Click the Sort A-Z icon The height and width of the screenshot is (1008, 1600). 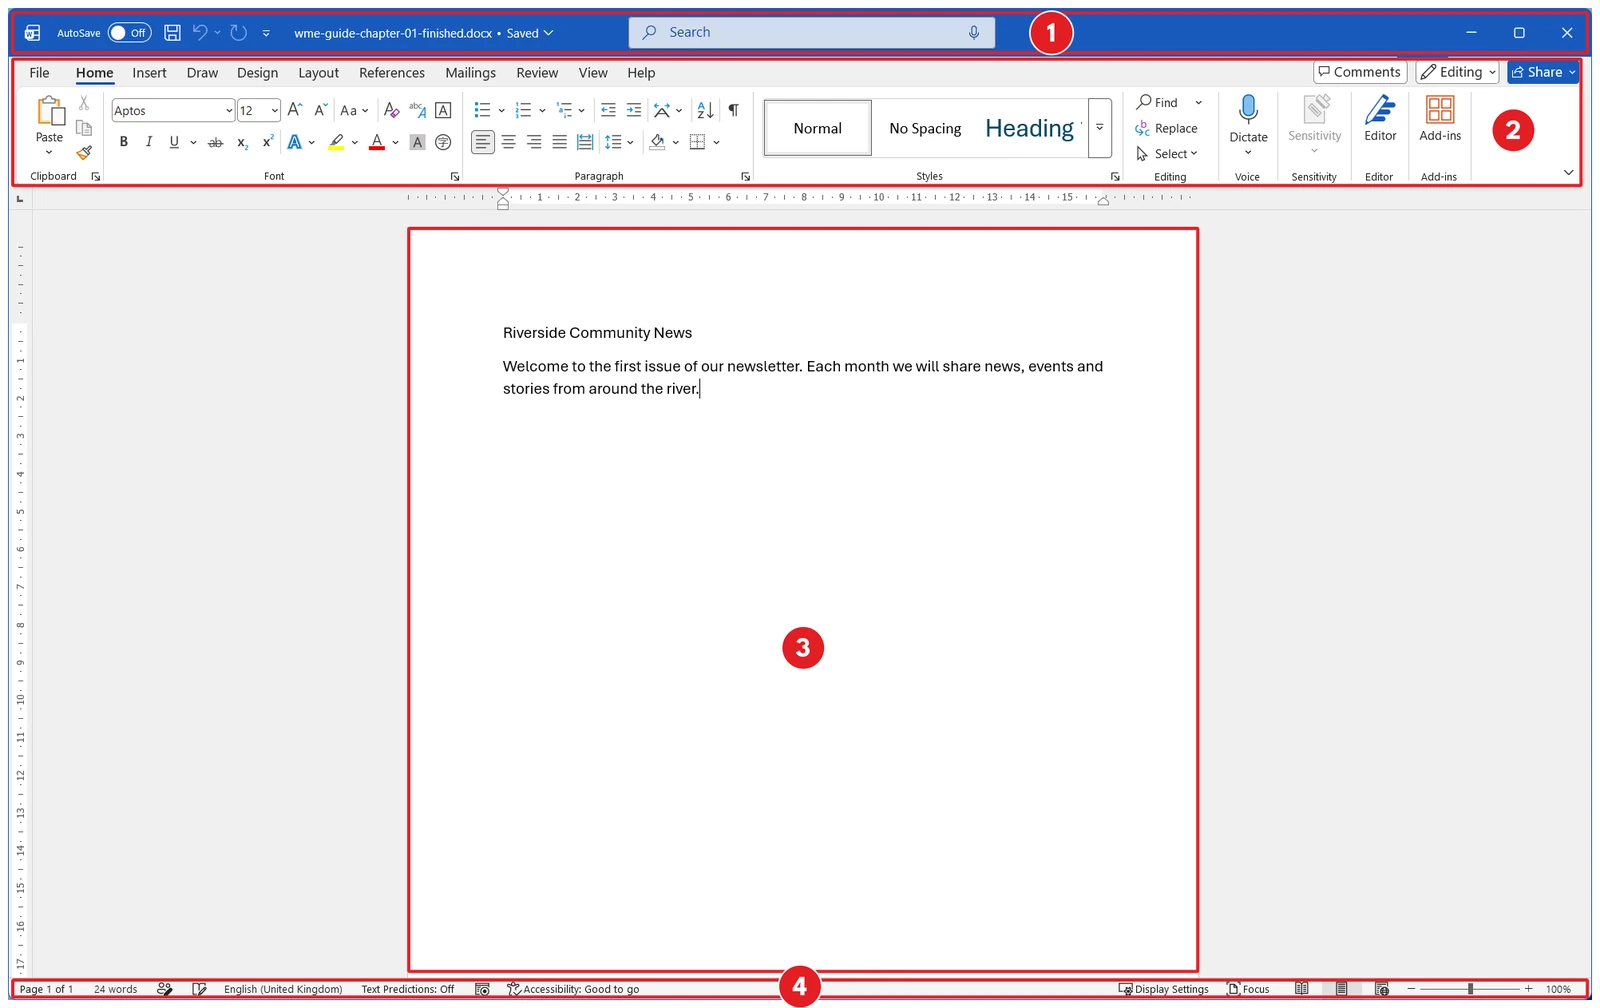click(705, 110)
